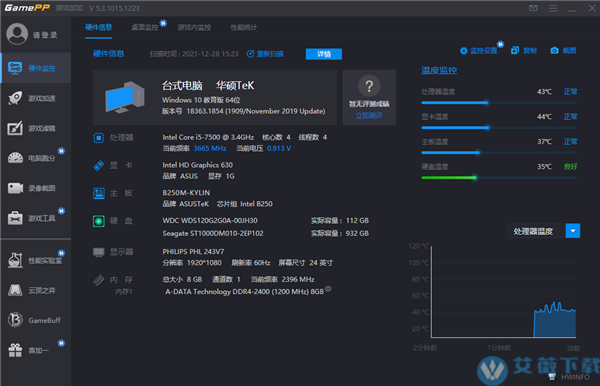The width and height of the screenshot is (600, 386).
Task: Open 录像截图 camera icon in sidebar
Action: coord(15,188)
